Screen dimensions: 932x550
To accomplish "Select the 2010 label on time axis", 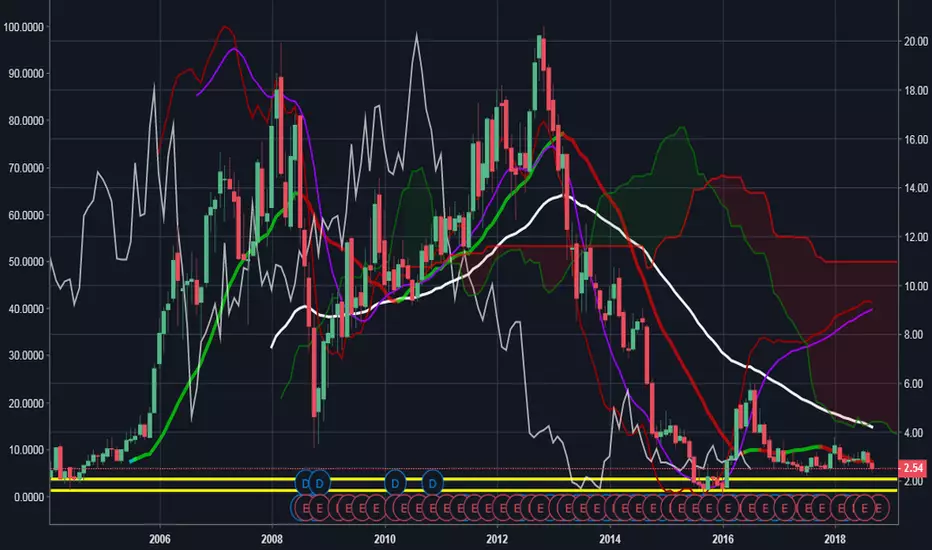I will pos(385,539).
